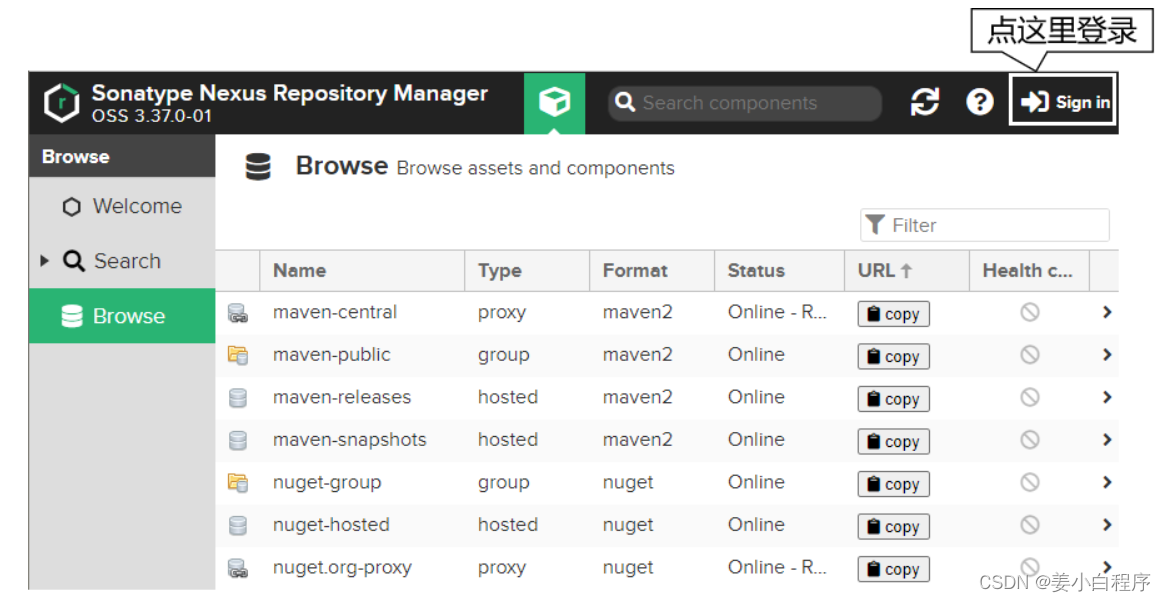Image resolution: width=1166 pixels, height=602 pixels.
Task: Click the database icon beside Browse title
Action: coord(258,166)
